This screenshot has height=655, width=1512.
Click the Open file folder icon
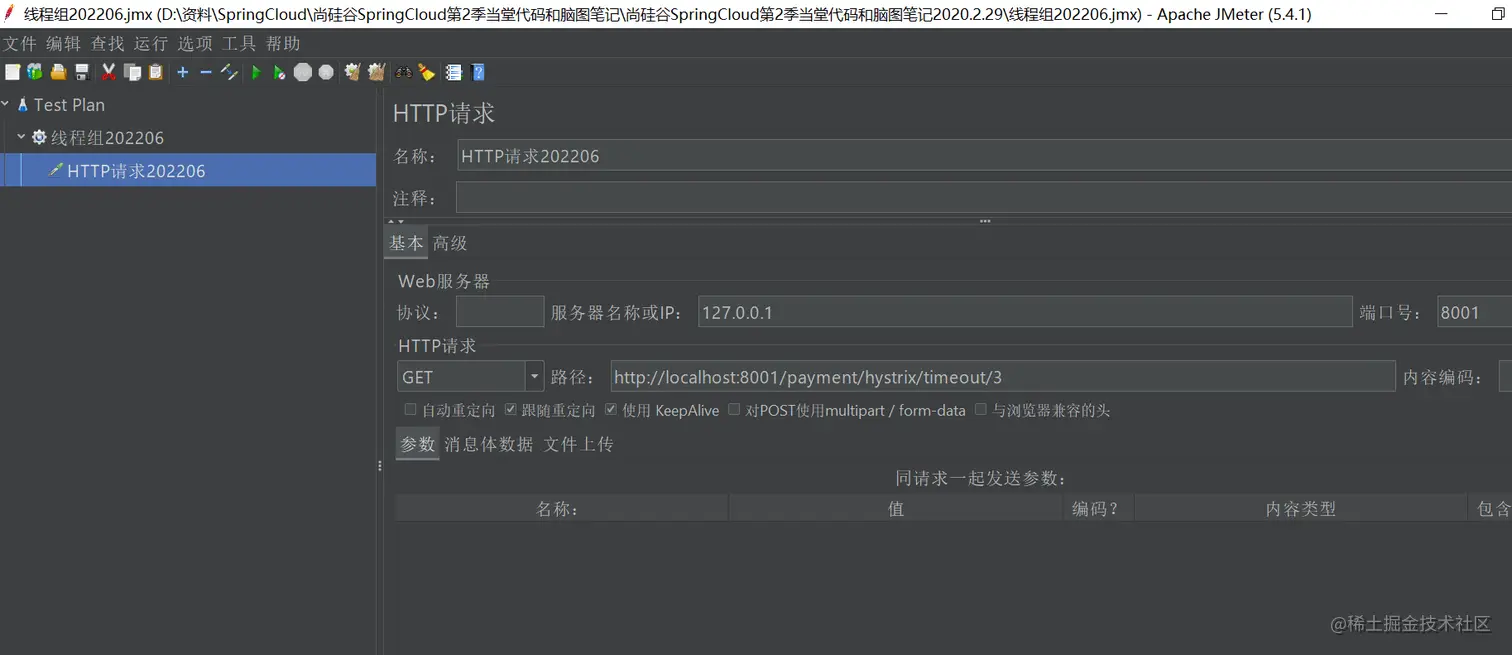click(x=58, y=72)
